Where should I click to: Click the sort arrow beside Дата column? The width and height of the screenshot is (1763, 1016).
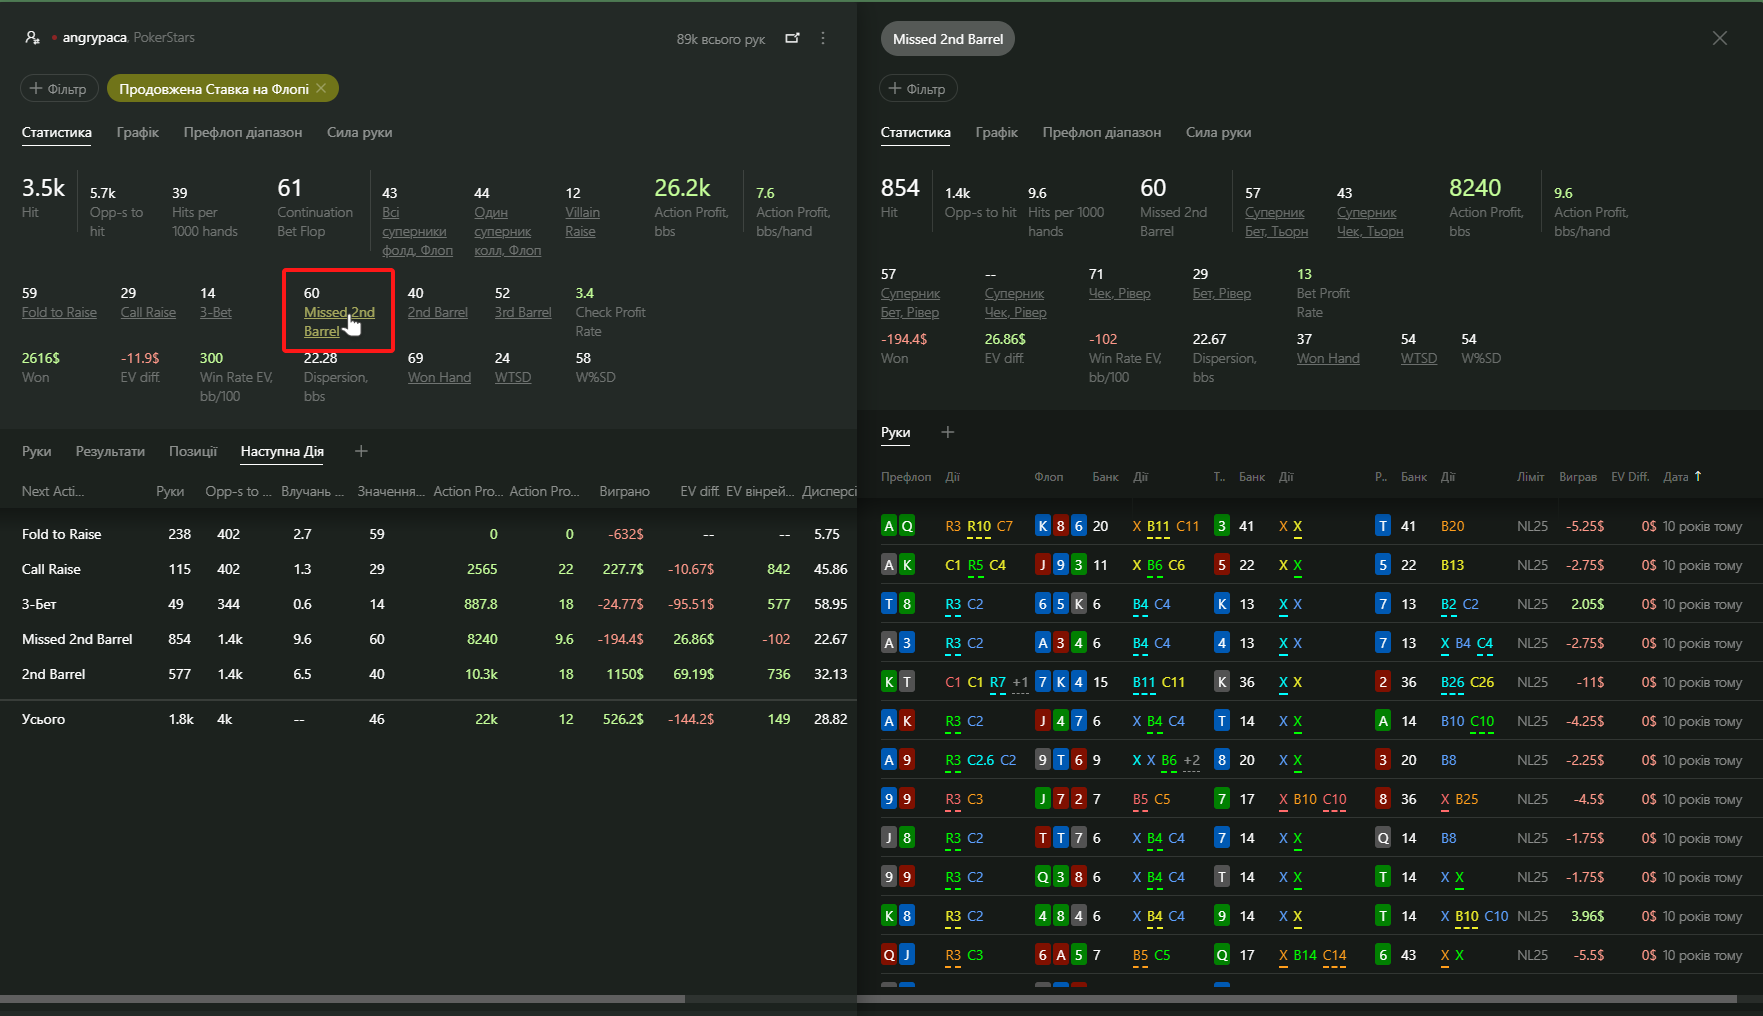pos(1698,477)
